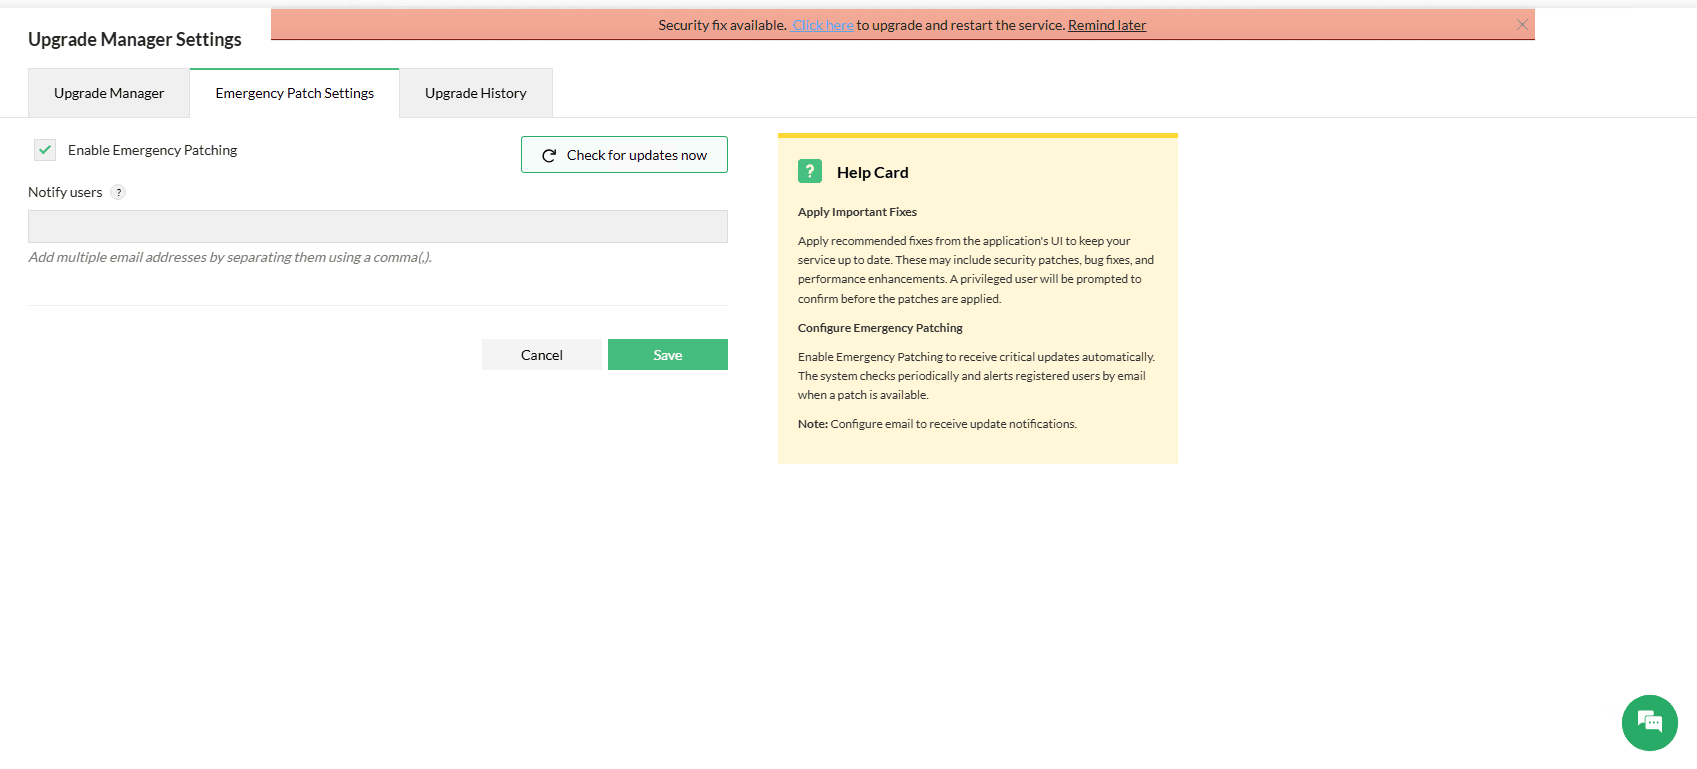Click the green Help Card question icon
This screenshot has width=1697, height=769.
point(810,171)
